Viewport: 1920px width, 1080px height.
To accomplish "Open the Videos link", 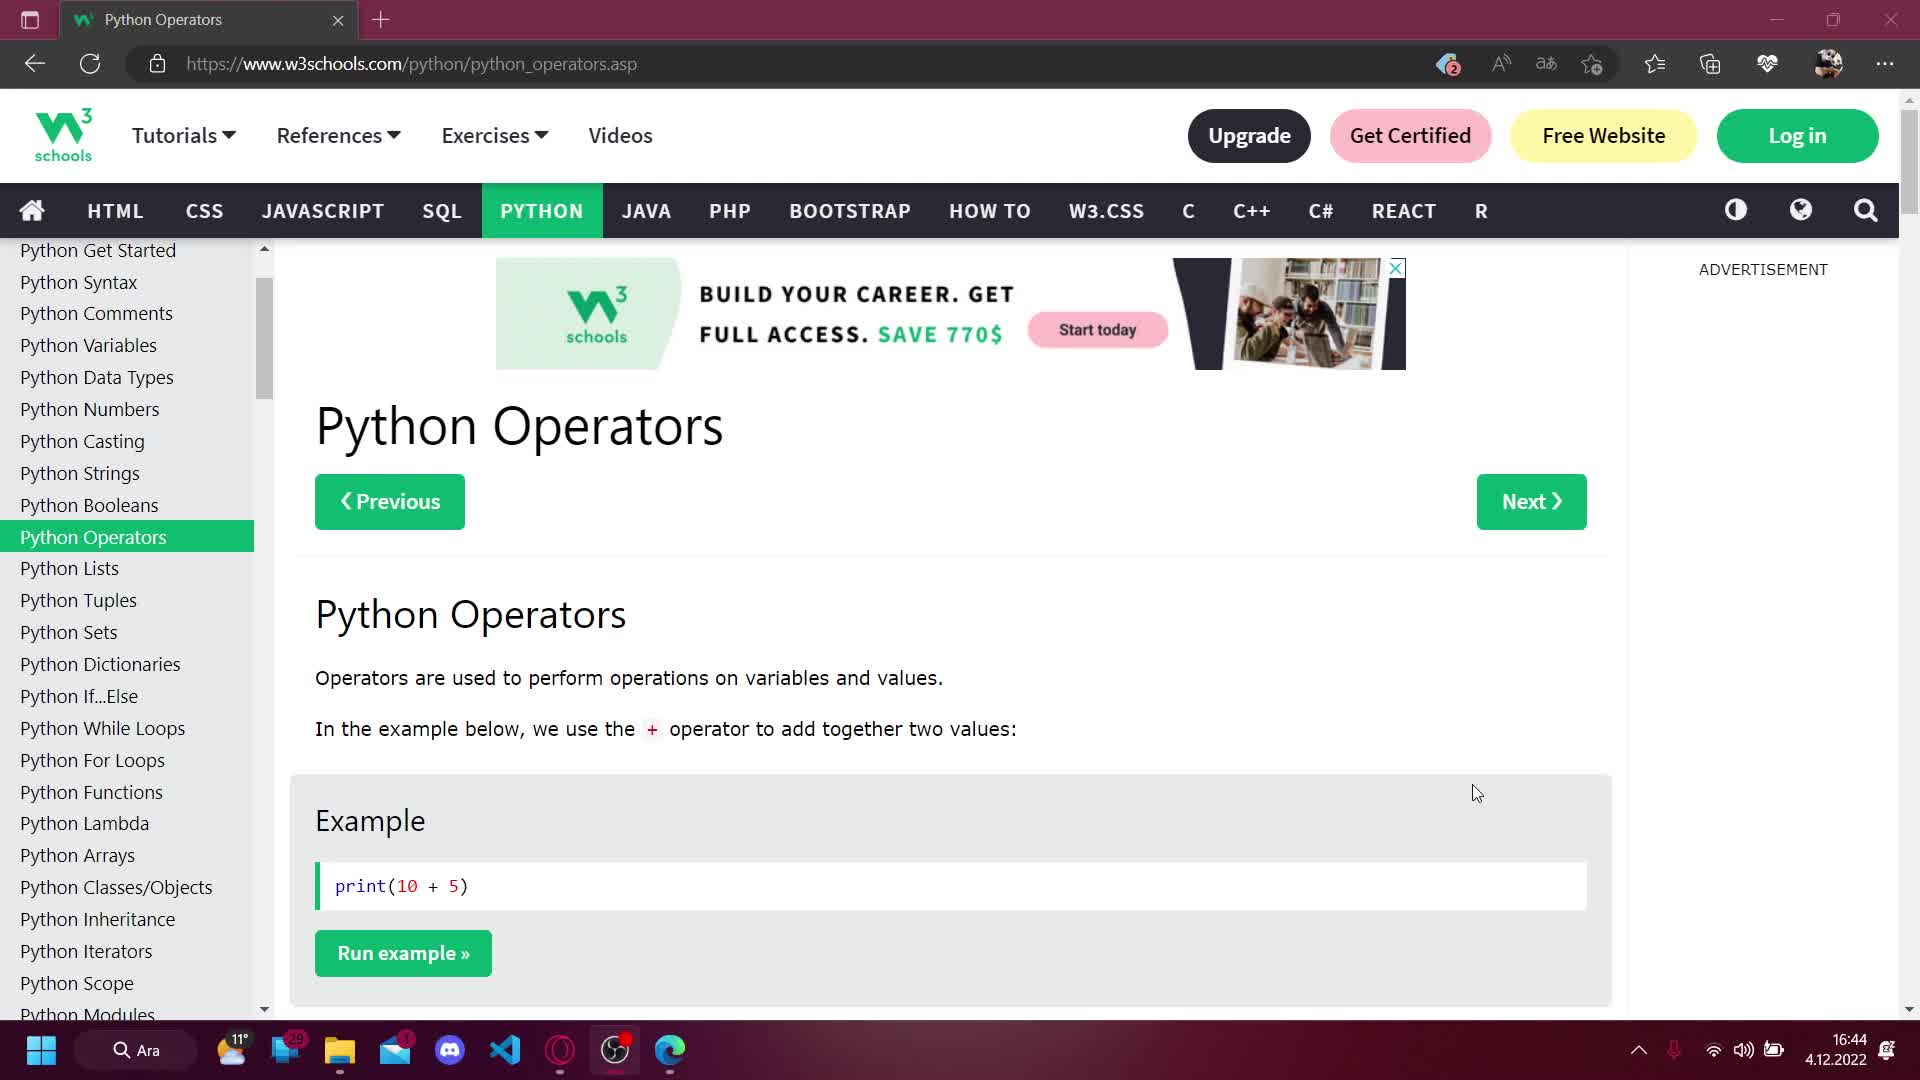I will click(620, 136).
